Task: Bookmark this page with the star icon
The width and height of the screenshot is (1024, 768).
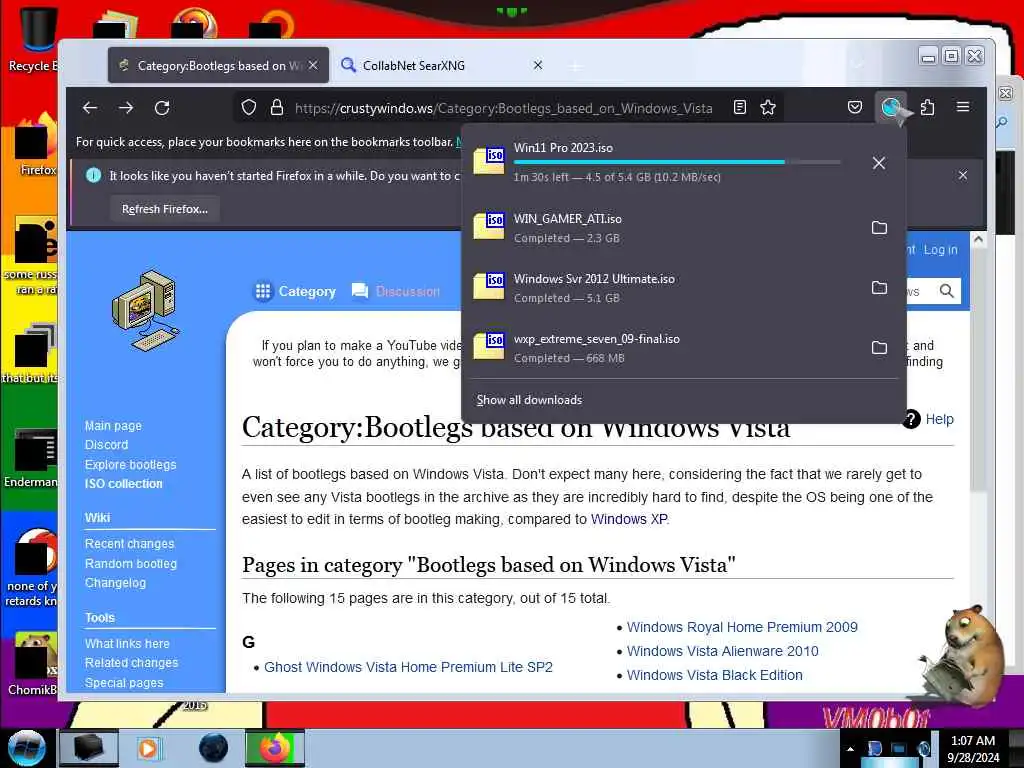Action: click(x=768, y=108)
